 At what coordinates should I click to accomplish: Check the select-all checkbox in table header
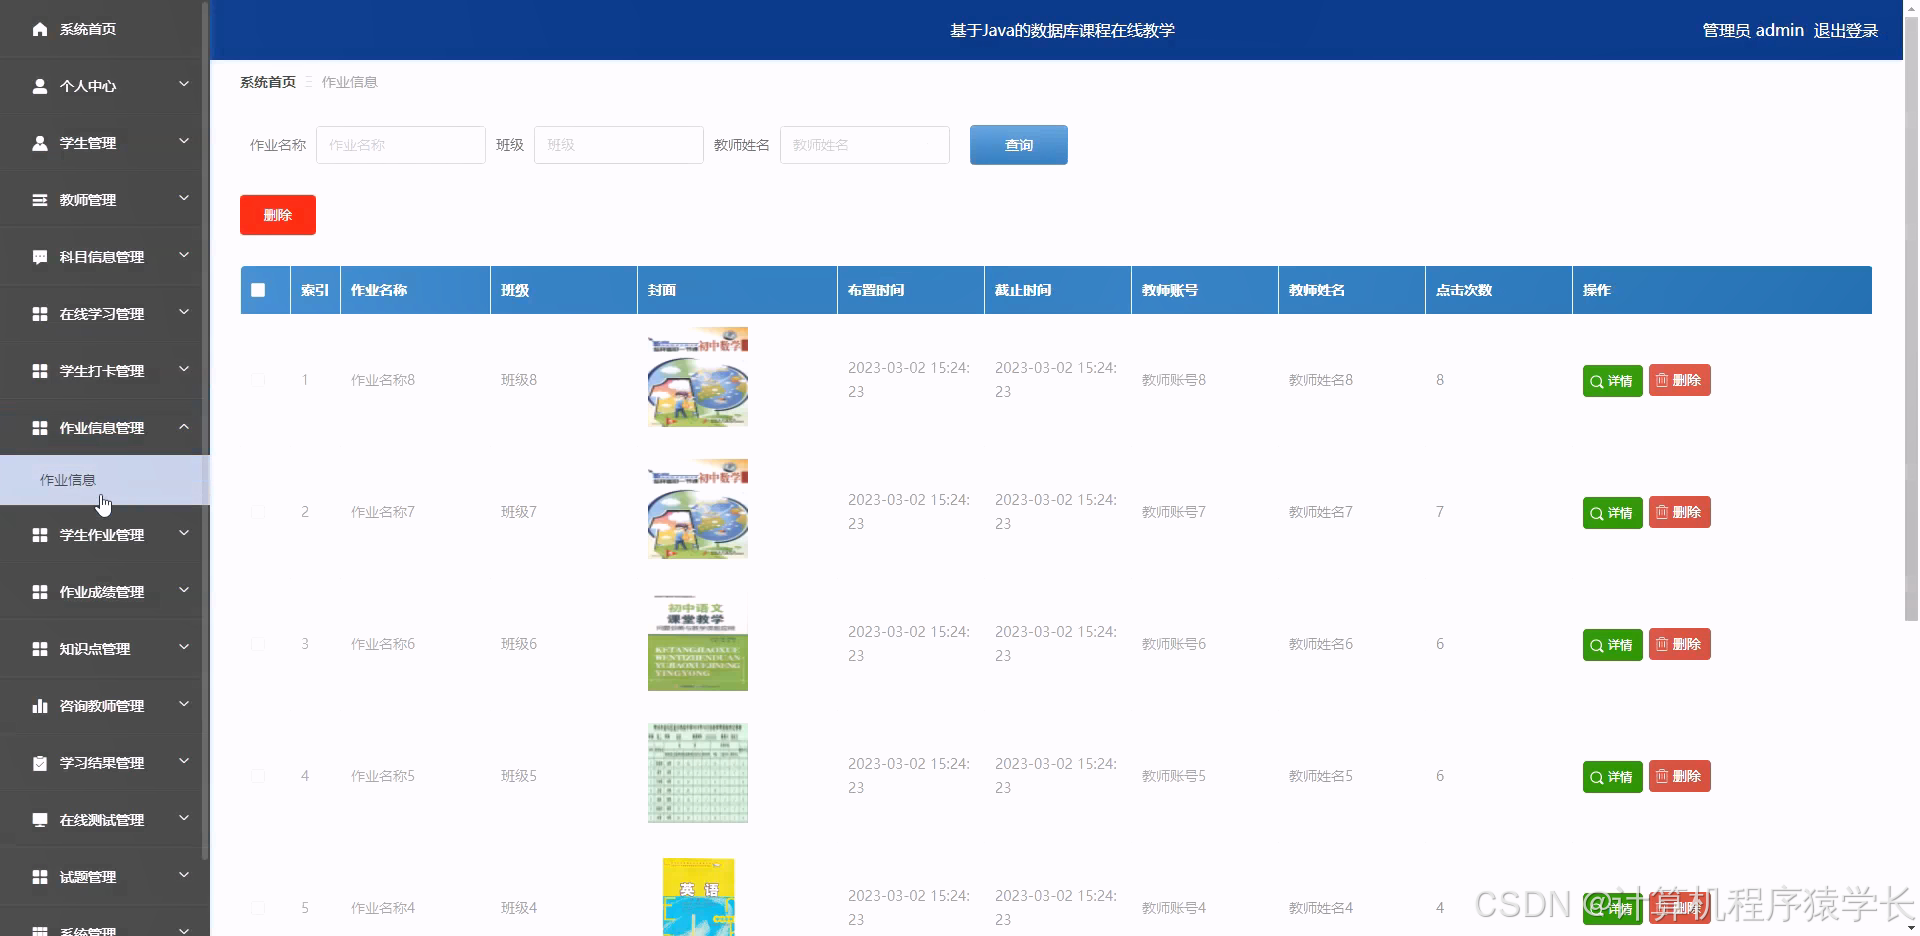[x=260, y=290]
